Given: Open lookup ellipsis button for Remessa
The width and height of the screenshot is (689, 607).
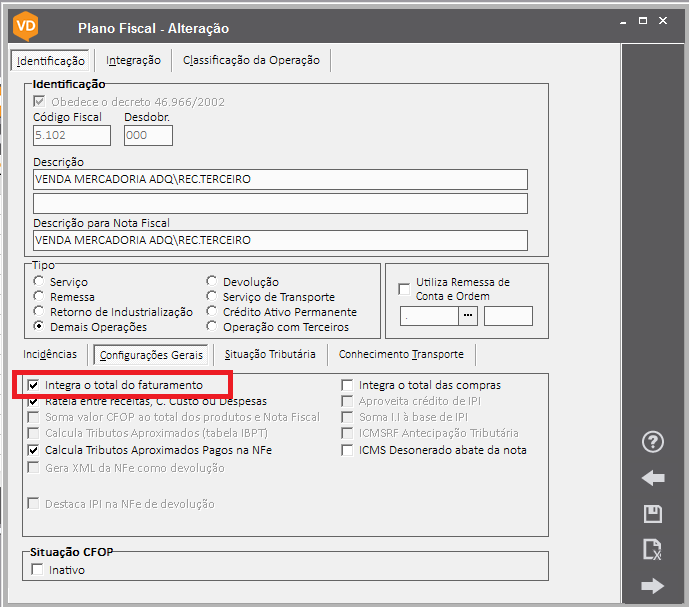Looking at the screenshot, I should click(468, 316).
